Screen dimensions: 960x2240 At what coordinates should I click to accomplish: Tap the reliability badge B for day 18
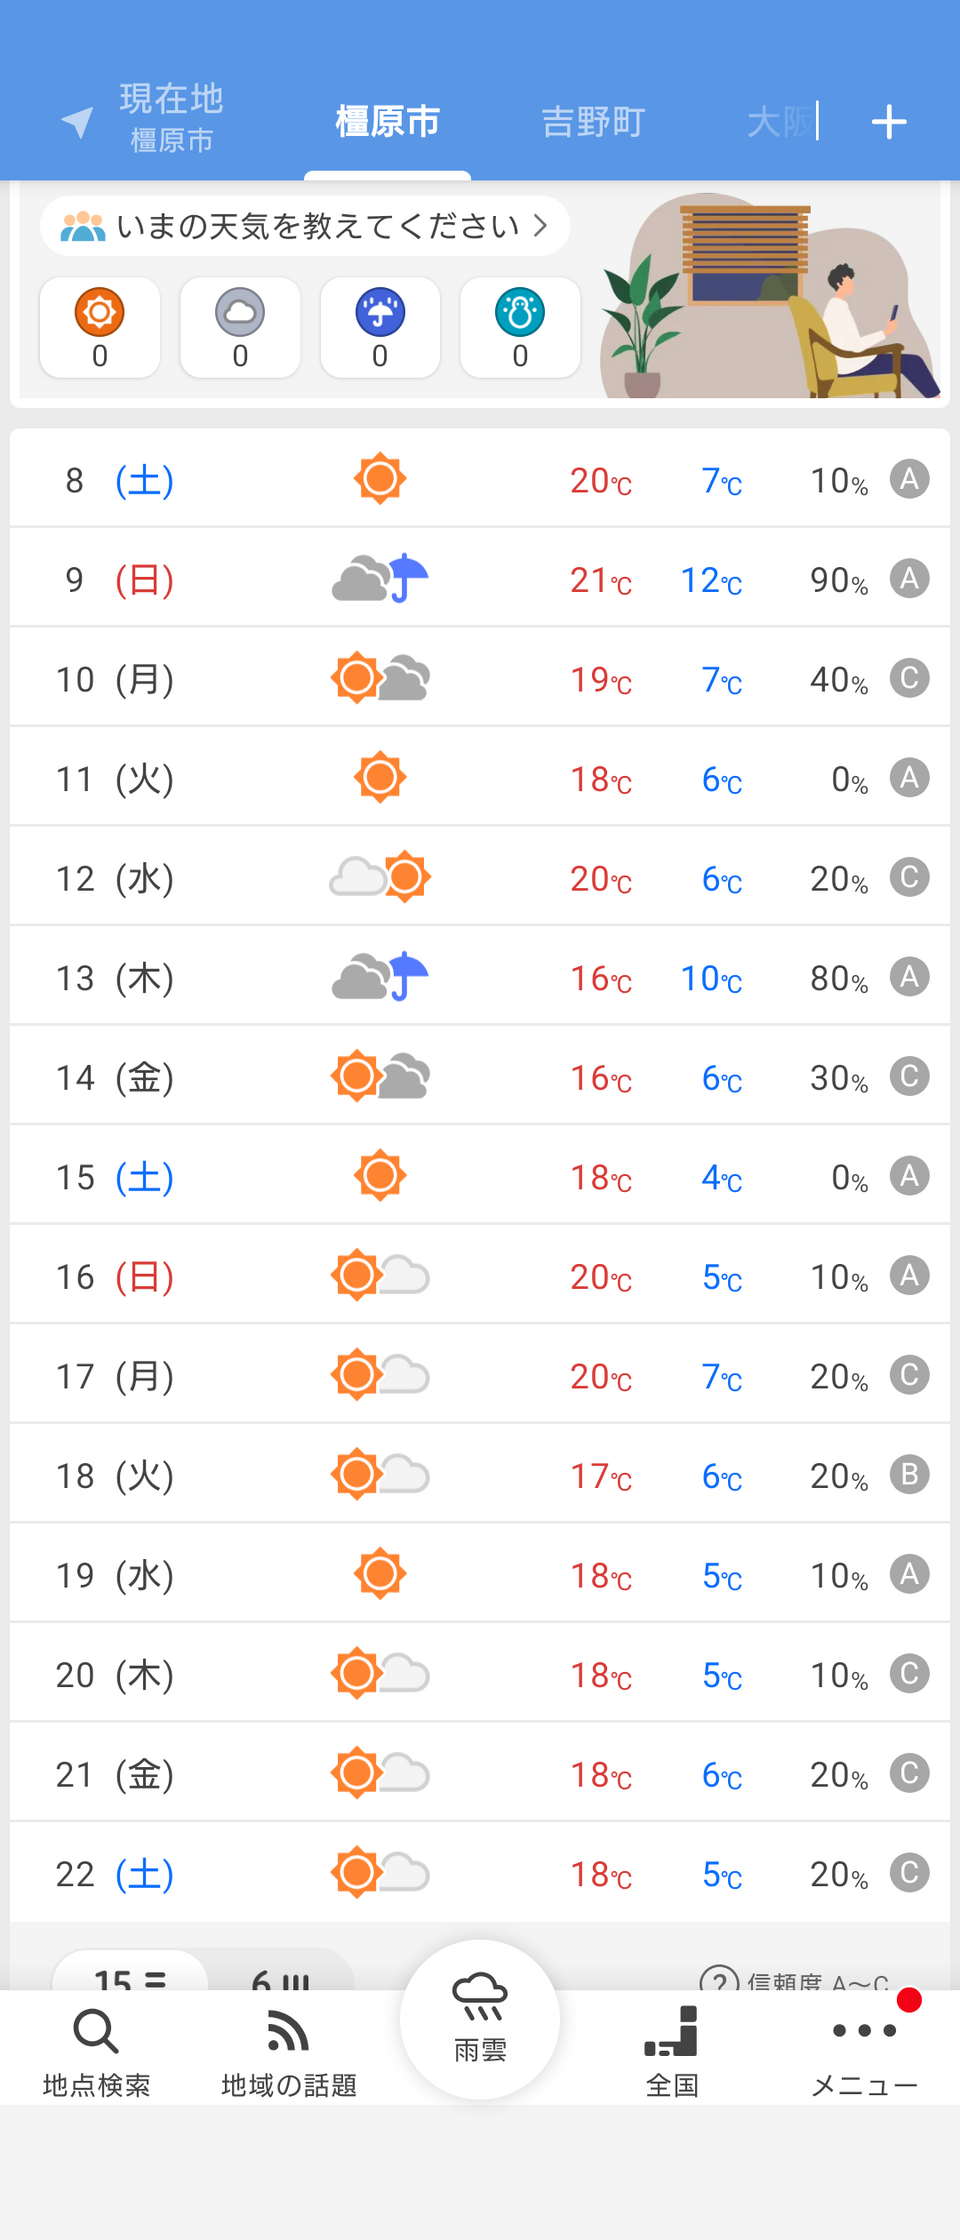click(x=909, y=1475)
